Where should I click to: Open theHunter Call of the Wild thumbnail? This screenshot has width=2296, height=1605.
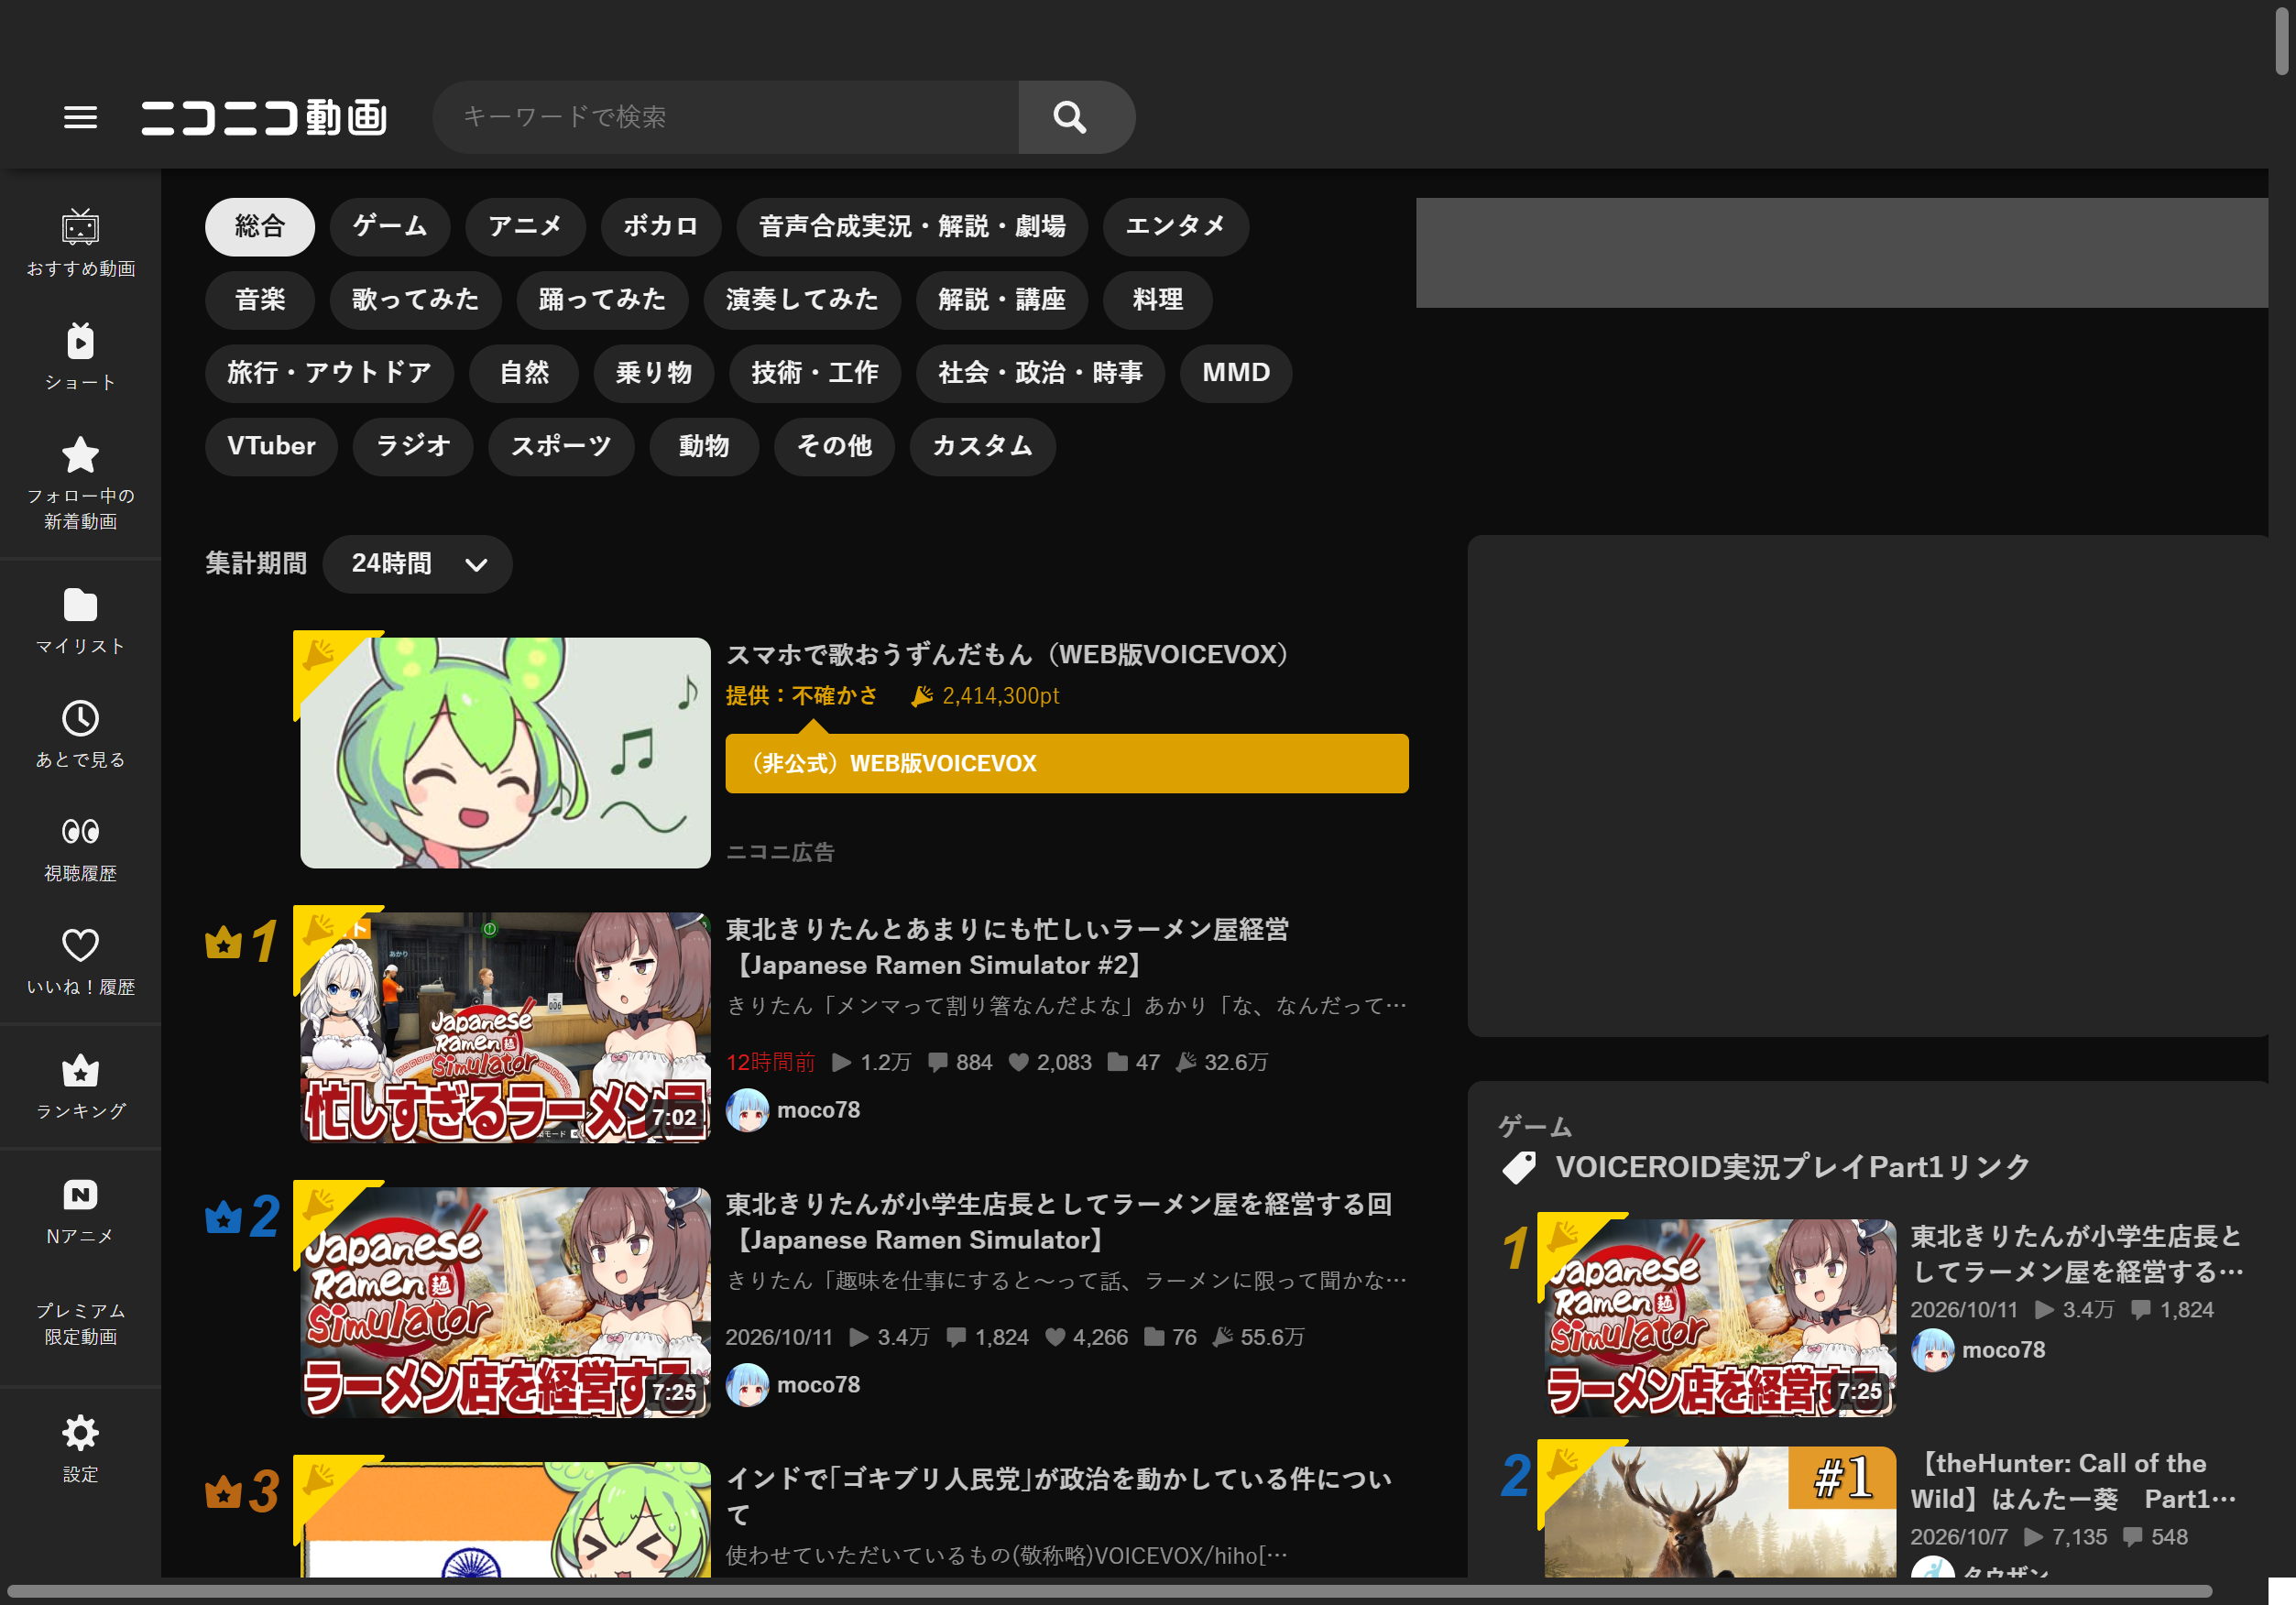(x=1719, y=1512)
